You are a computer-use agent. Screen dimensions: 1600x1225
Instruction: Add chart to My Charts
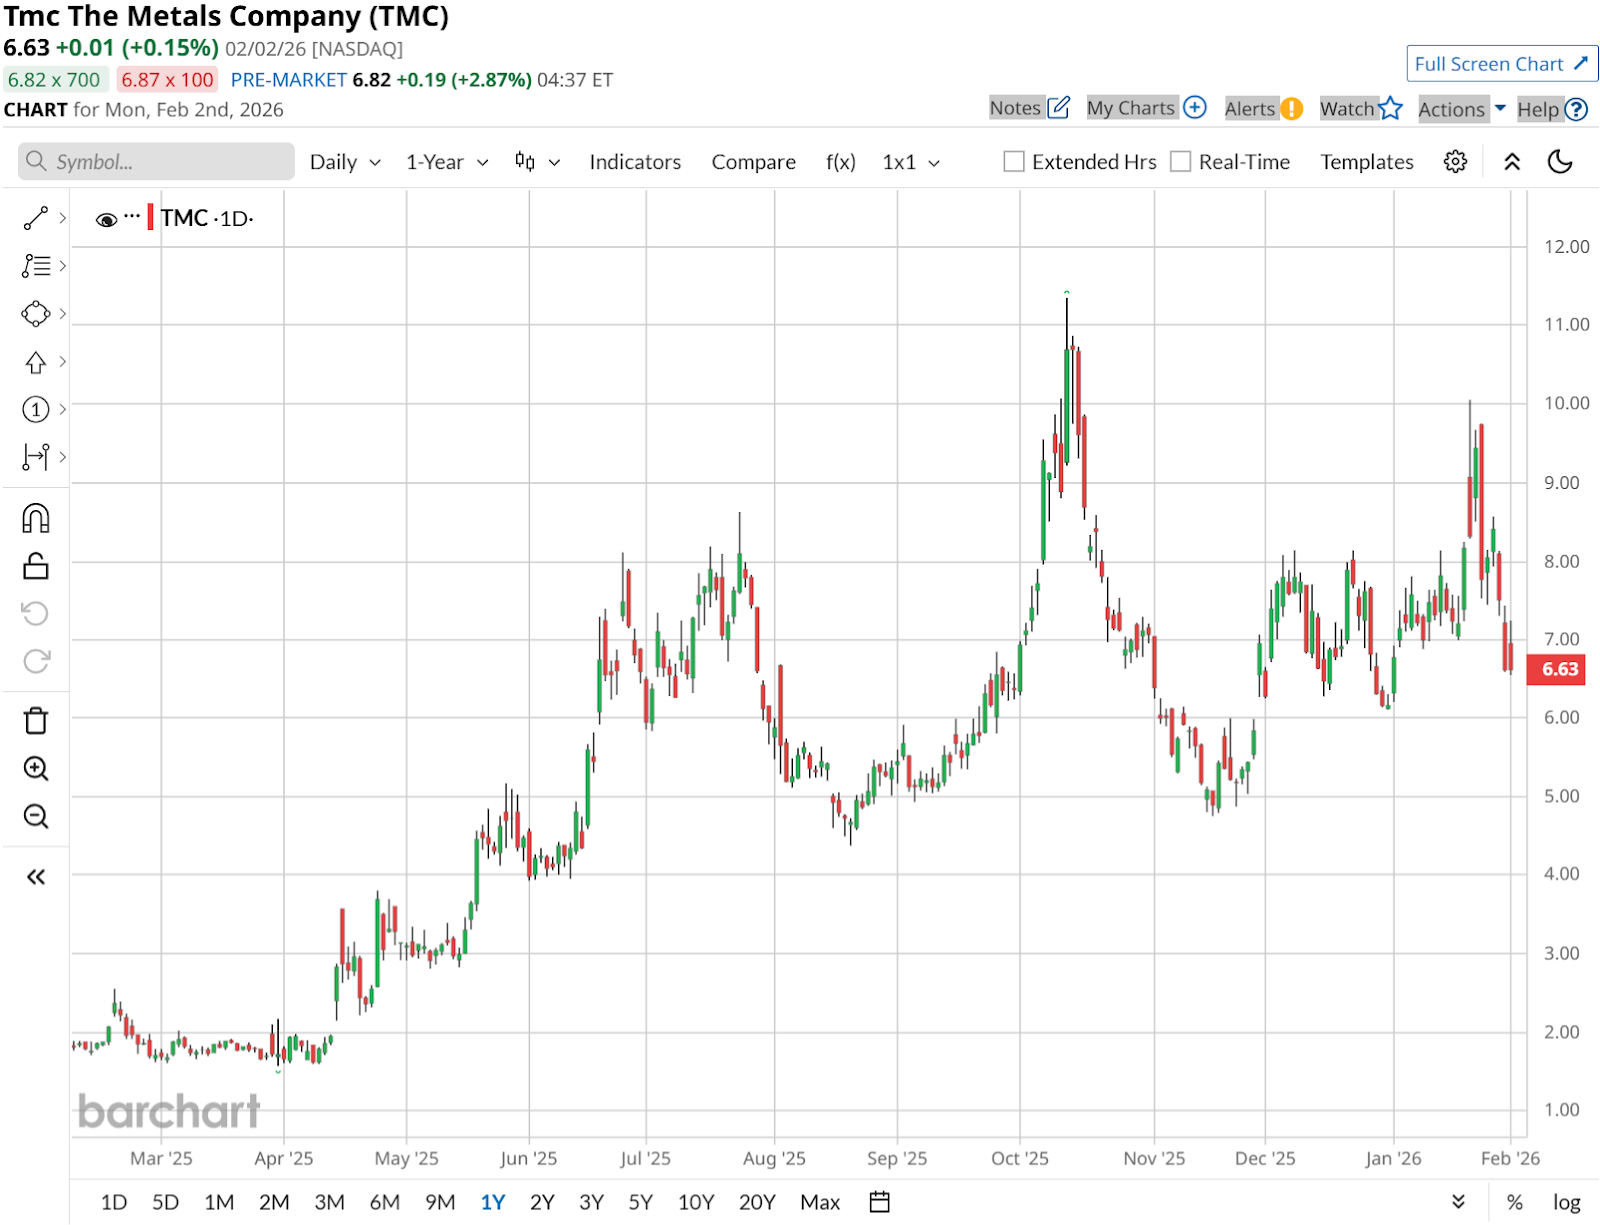click(1146, 108)
